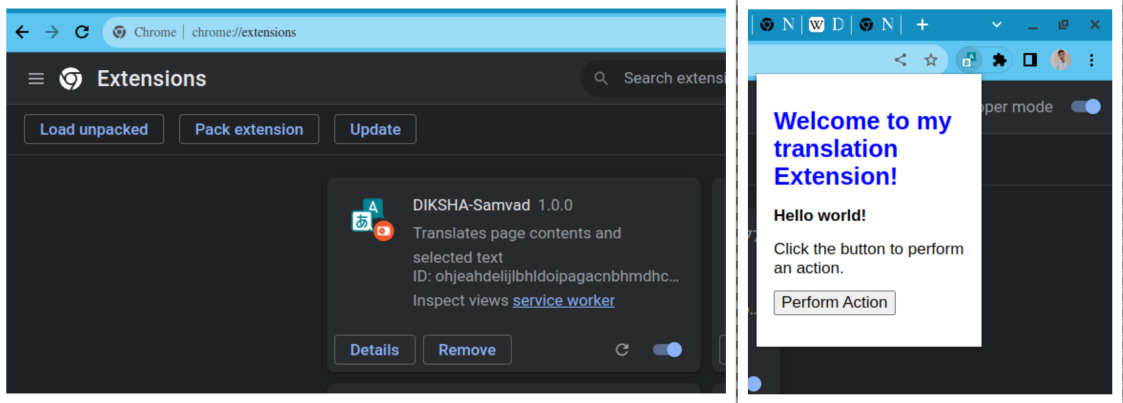Reload the page with the refresh icon
The width and height of the screenshot is (1123, 403).
[x=82, y=32]
